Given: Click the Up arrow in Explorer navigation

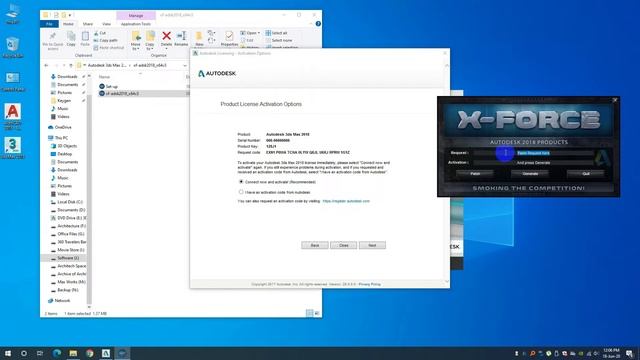Looking at the screenshot, I should [x=71, y=65].
